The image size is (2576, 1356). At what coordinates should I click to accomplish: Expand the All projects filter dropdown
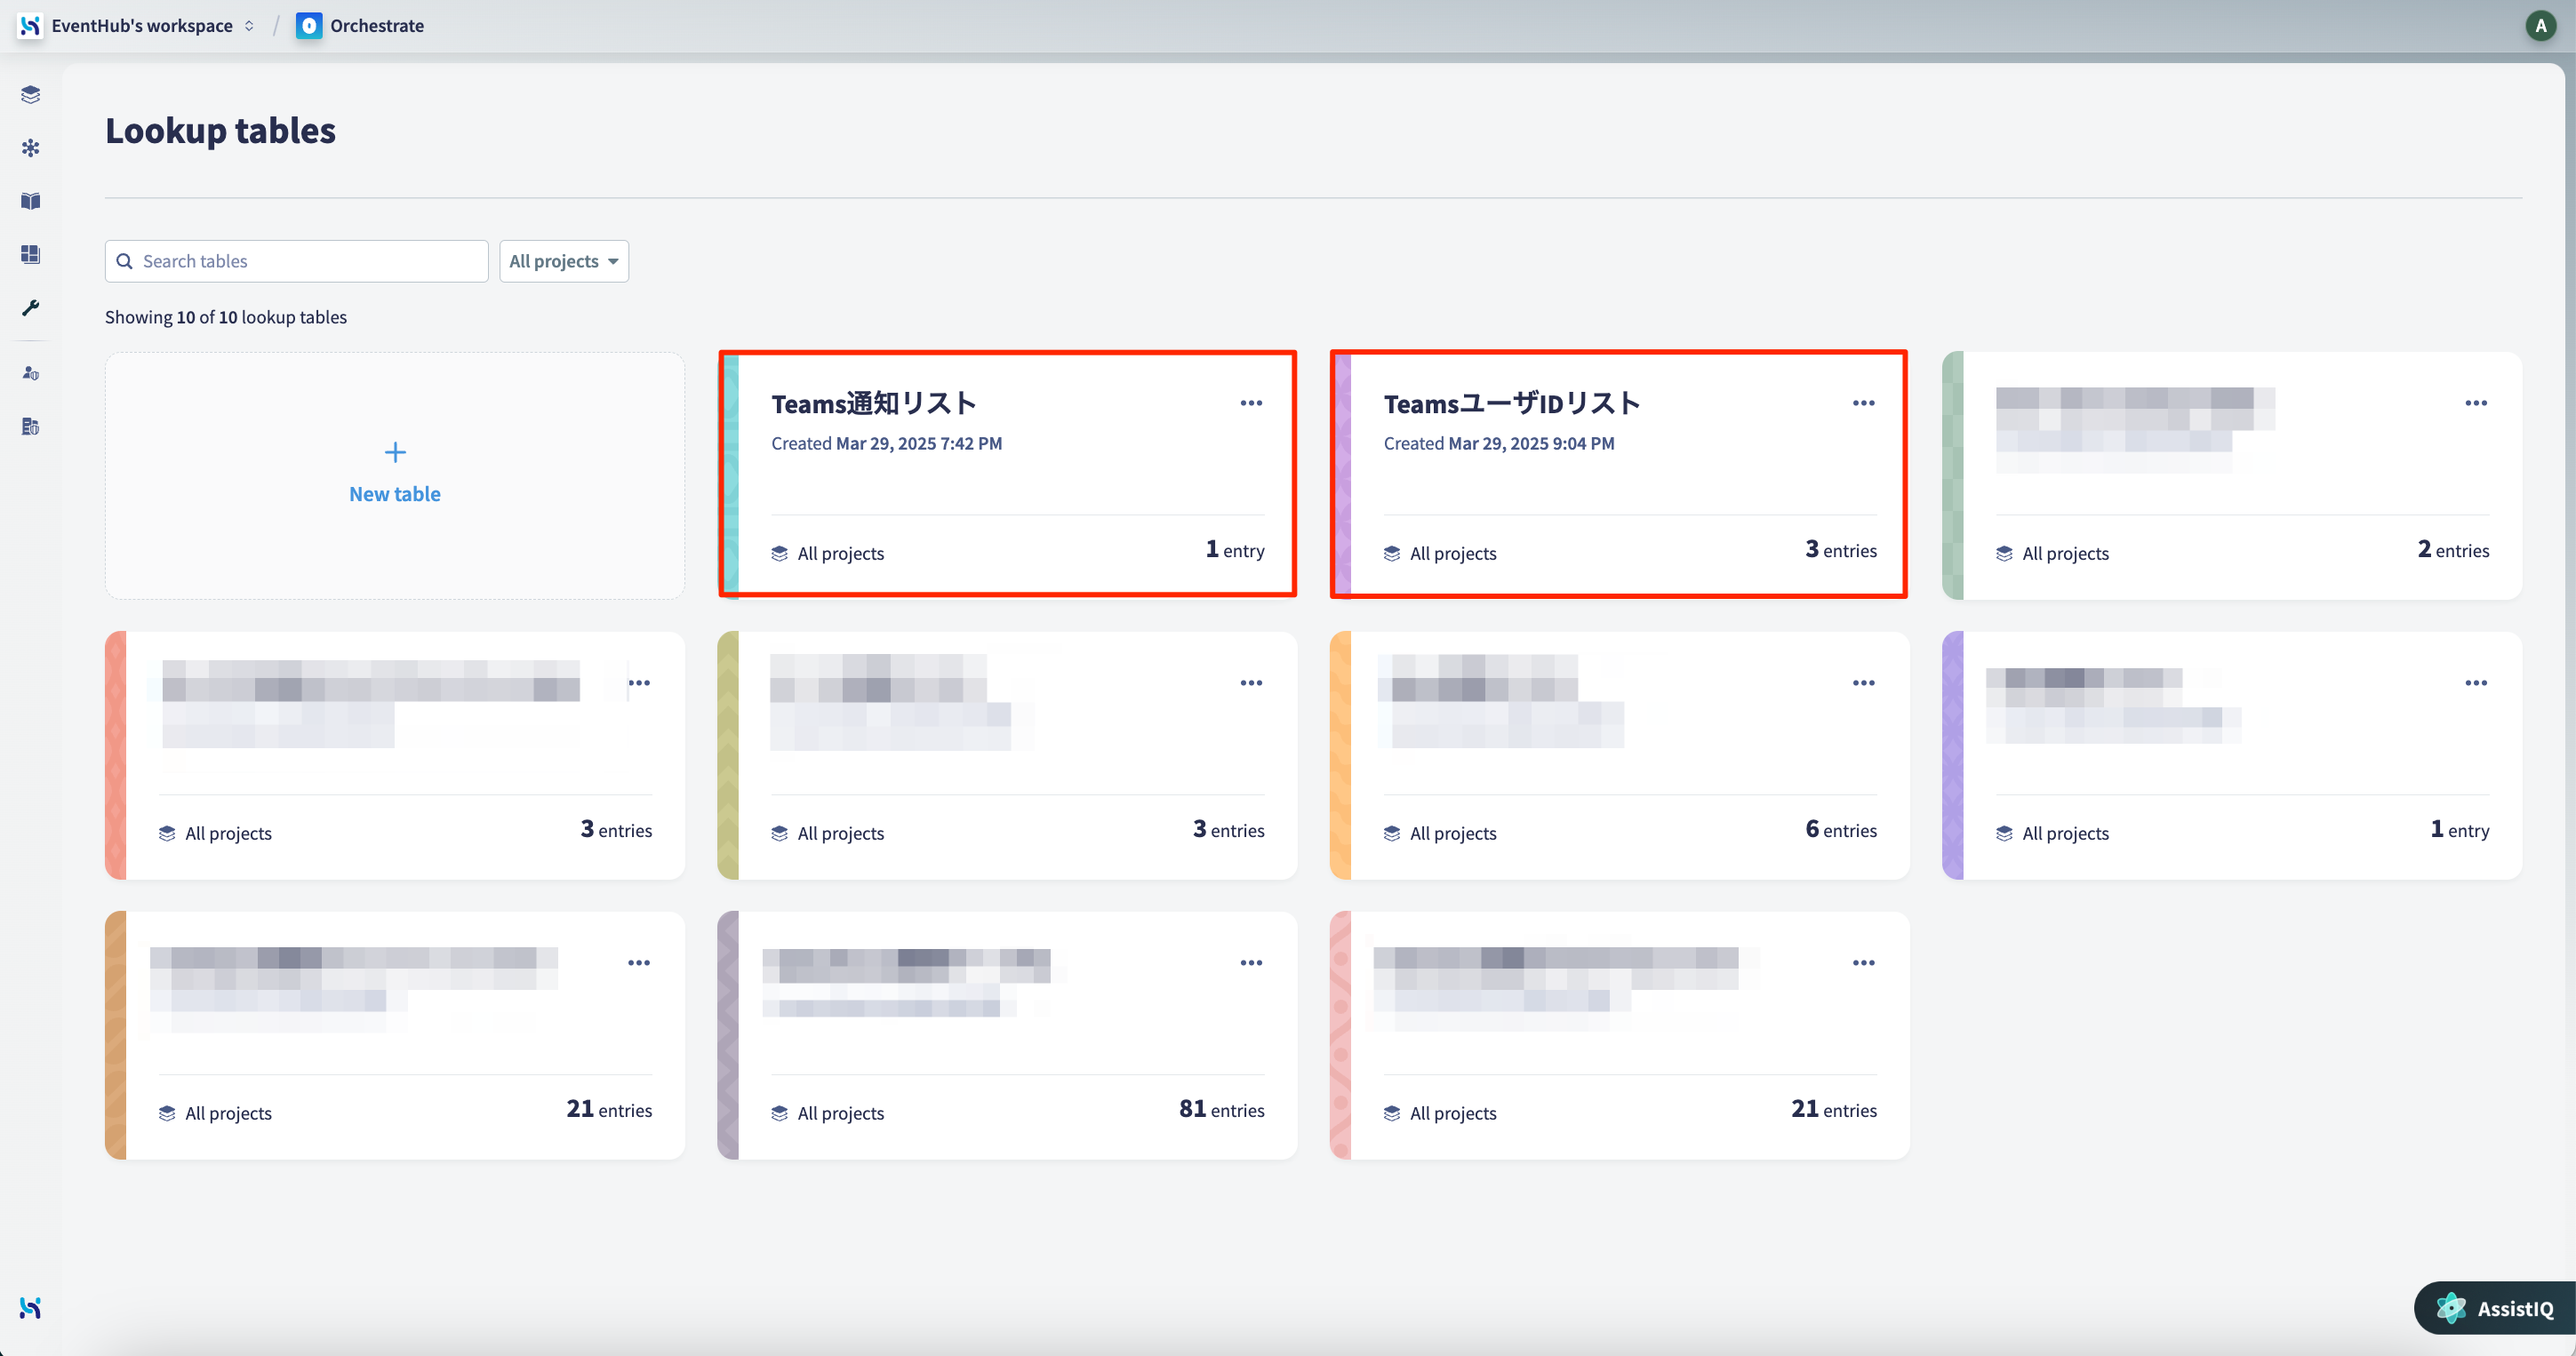click(x=564, y=261)
